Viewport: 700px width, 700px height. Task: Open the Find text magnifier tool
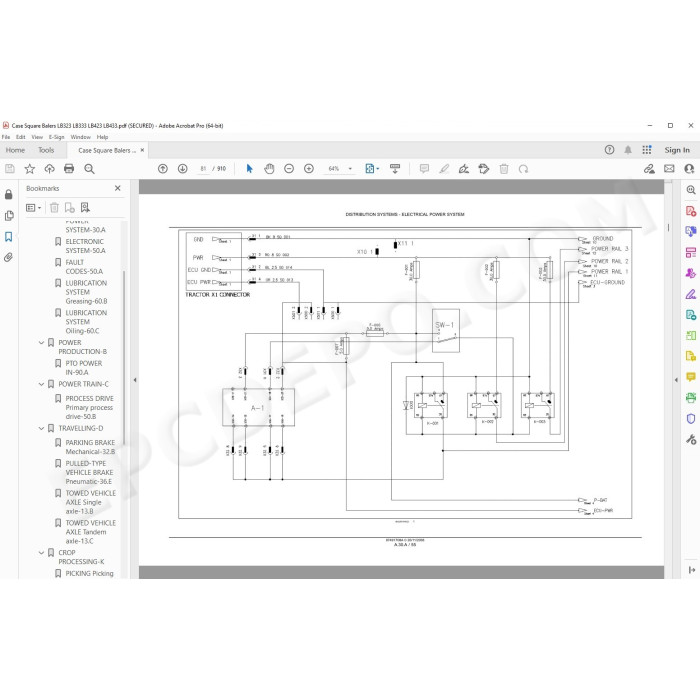89,169
